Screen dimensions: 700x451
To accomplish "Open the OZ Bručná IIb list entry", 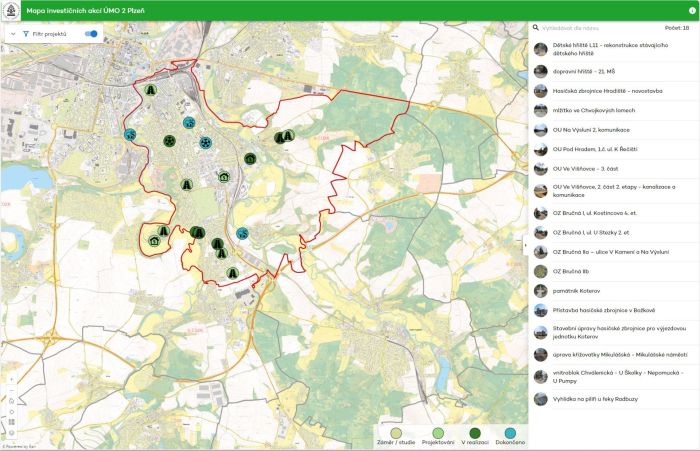I will [572, 270].
